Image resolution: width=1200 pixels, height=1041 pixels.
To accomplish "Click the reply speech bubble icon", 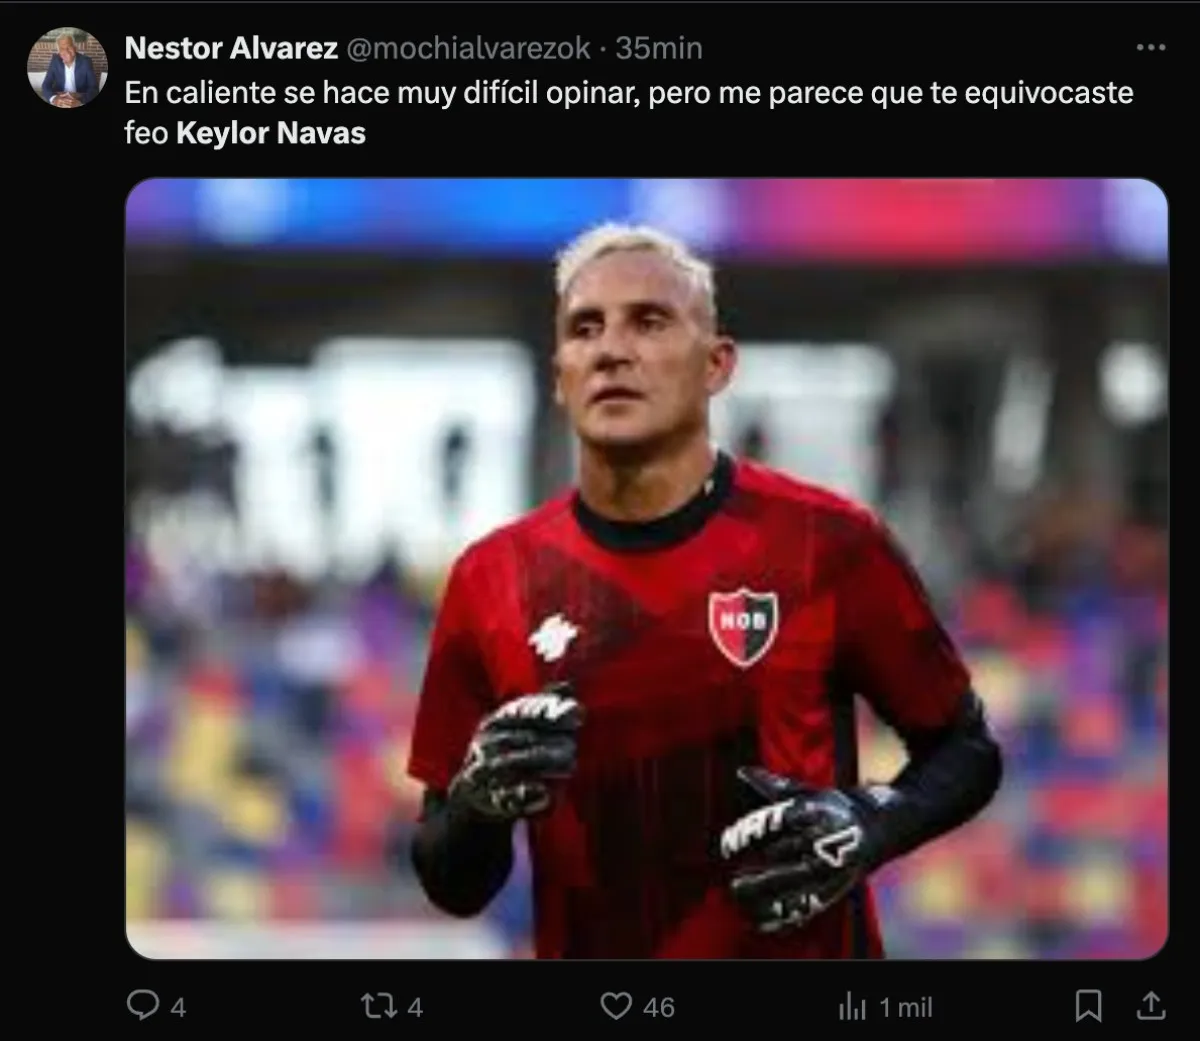I will pos(143,1005).
